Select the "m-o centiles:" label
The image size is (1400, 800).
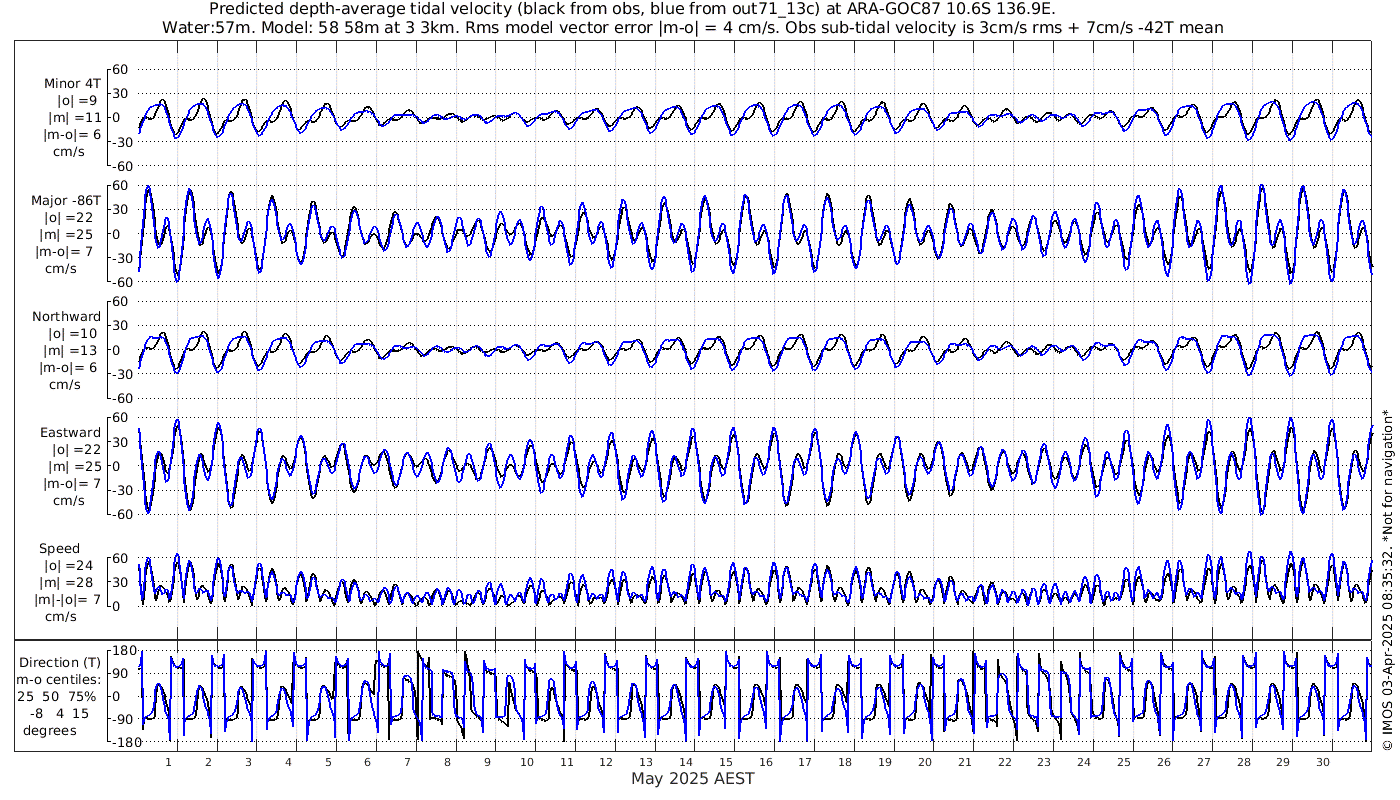[60, 679]
